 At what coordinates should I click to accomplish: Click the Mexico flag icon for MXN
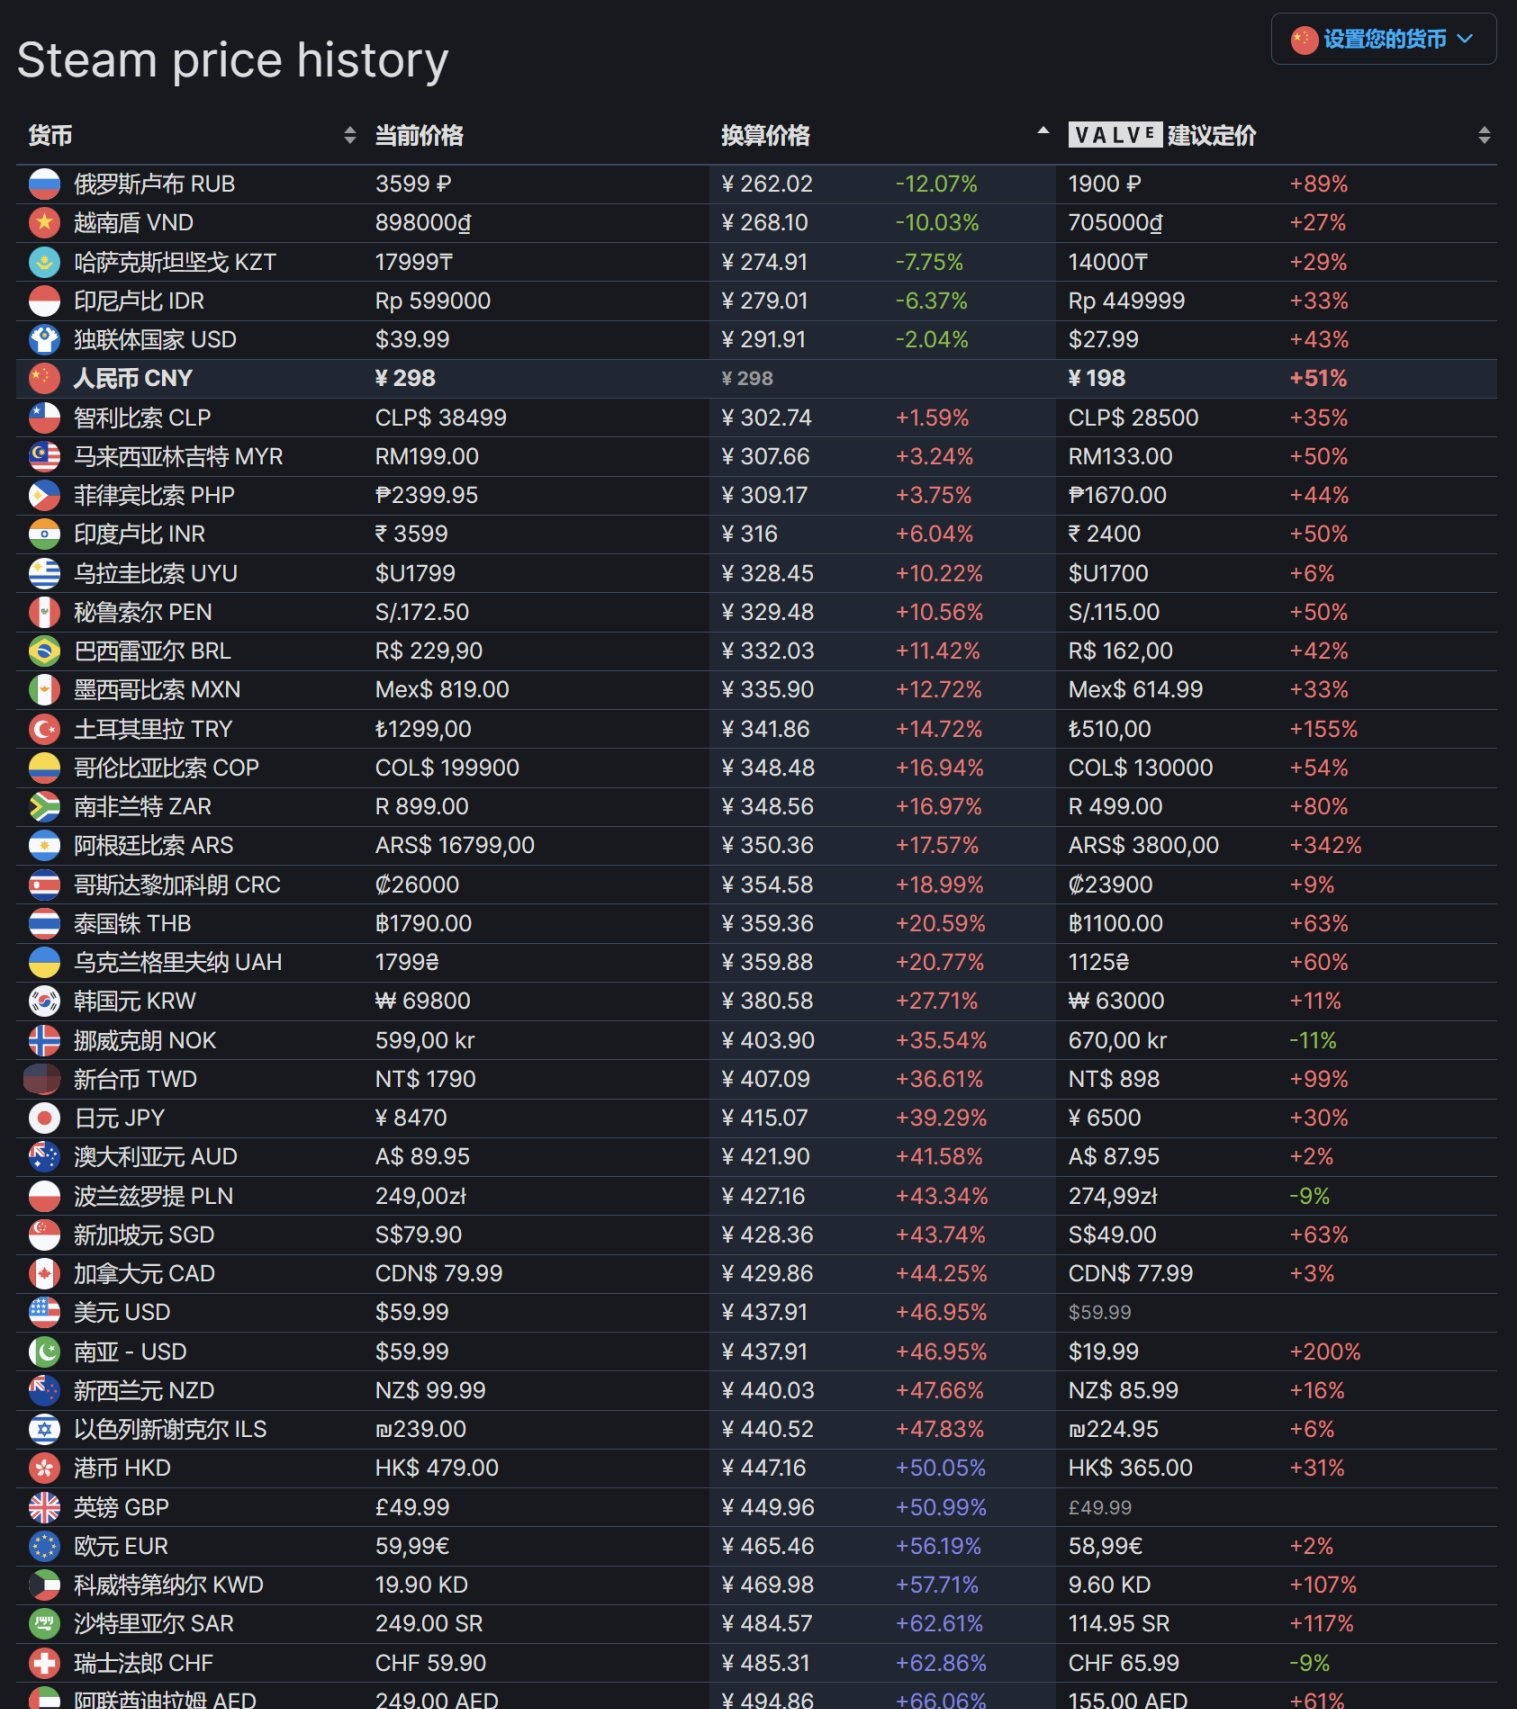44,690
